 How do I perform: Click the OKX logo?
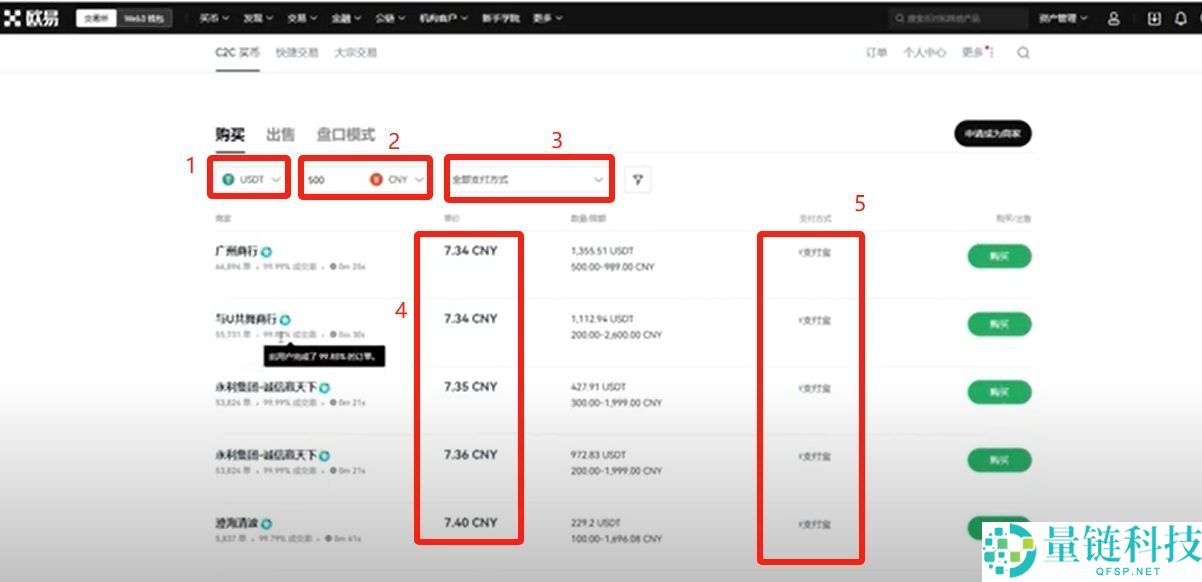tap(30, 17)
